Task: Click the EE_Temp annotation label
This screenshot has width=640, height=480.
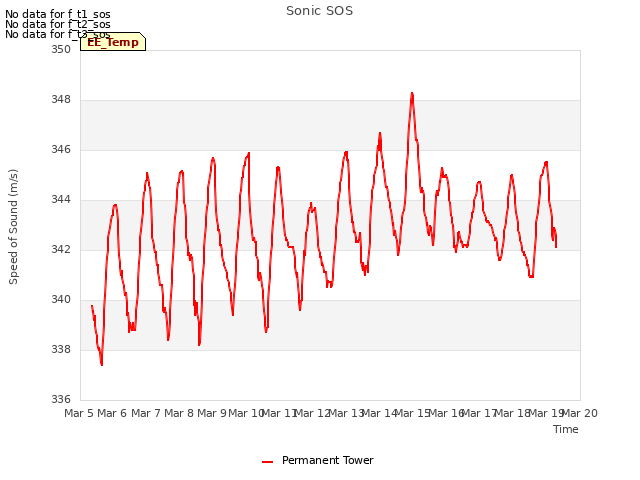Action: [113, 42]
